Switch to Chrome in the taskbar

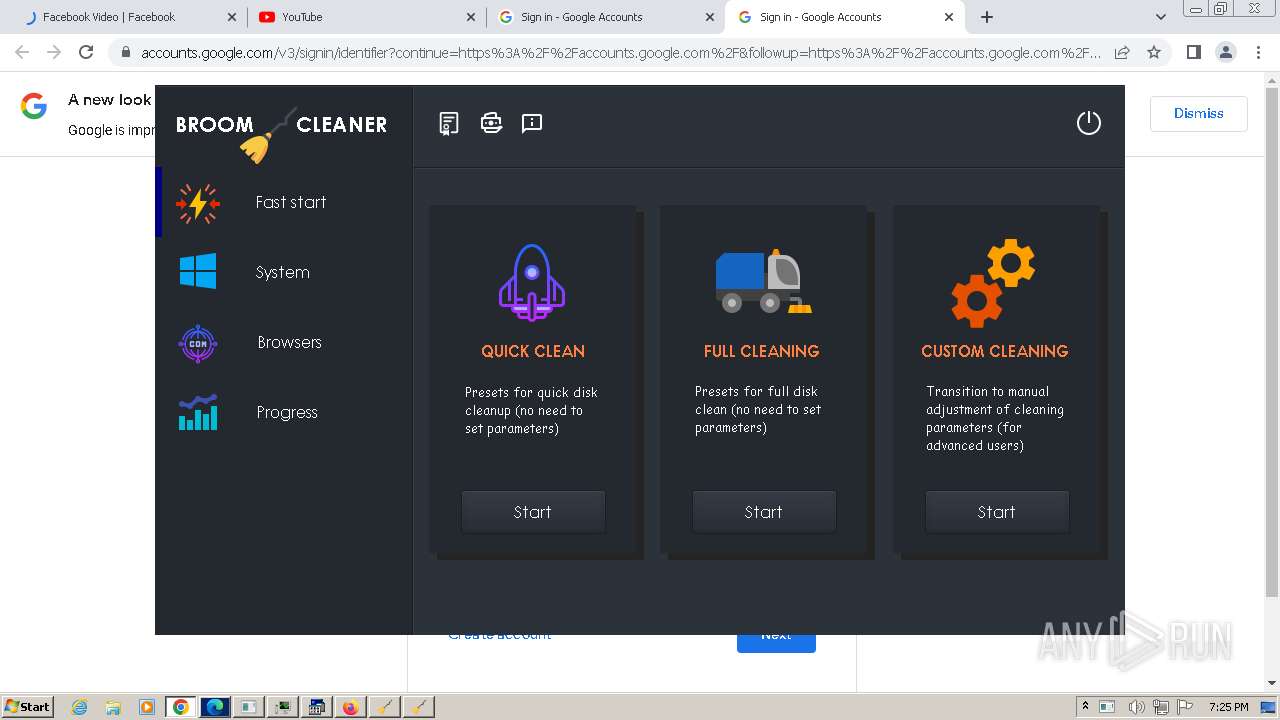point(181,707)
